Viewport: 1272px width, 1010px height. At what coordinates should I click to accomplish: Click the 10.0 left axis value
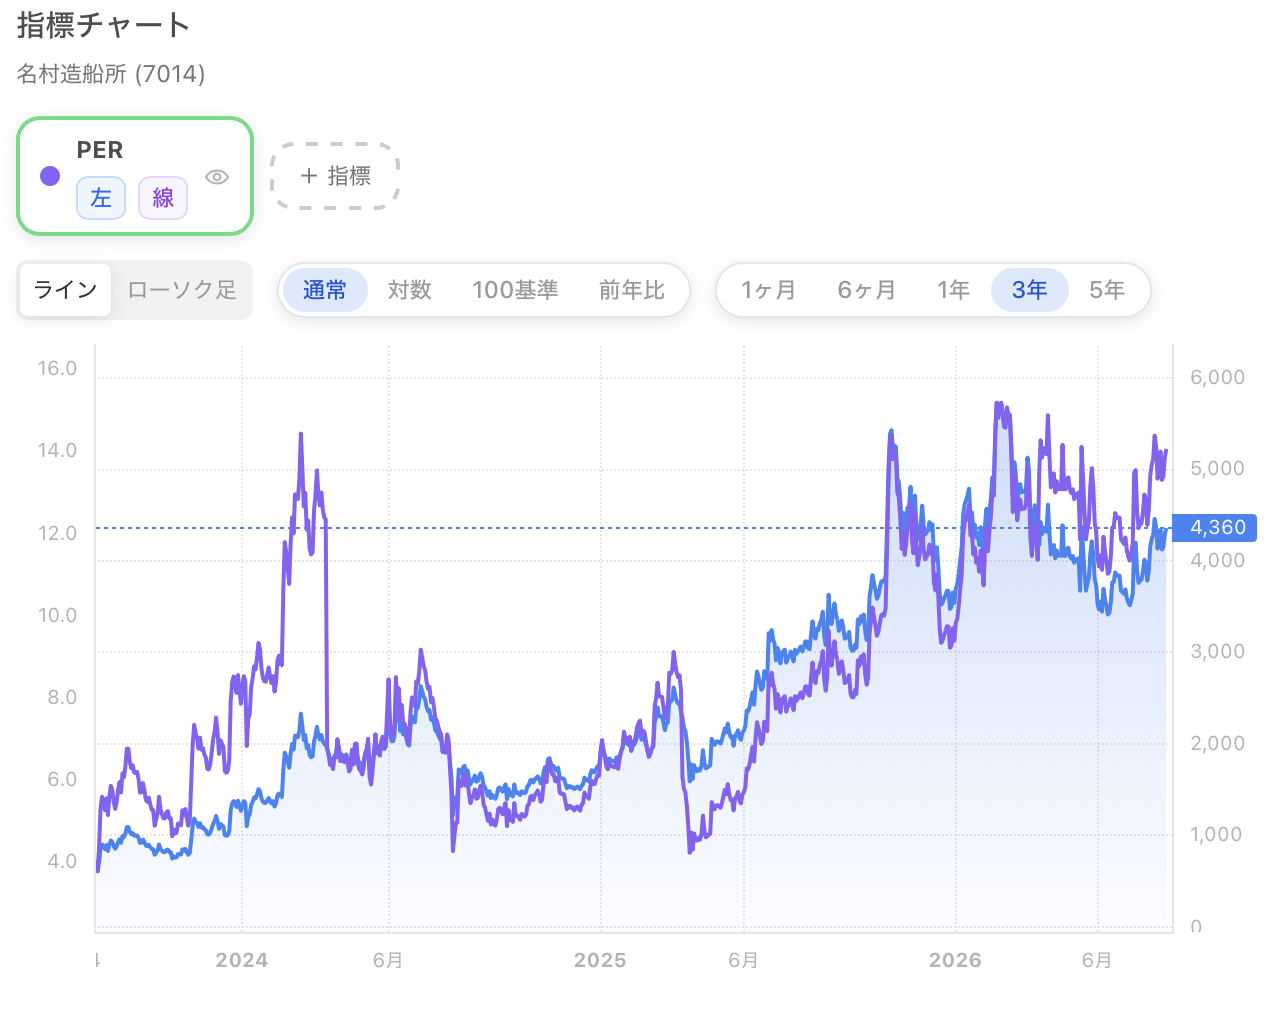pyautogui.click(x=57, y=615)
